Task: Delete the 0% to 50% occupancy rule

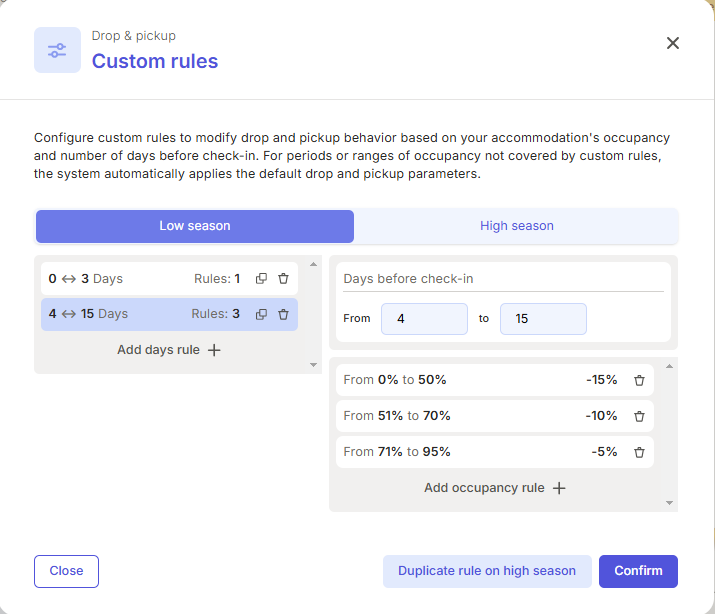Action: pyautogui.click(x=639, y=380)
